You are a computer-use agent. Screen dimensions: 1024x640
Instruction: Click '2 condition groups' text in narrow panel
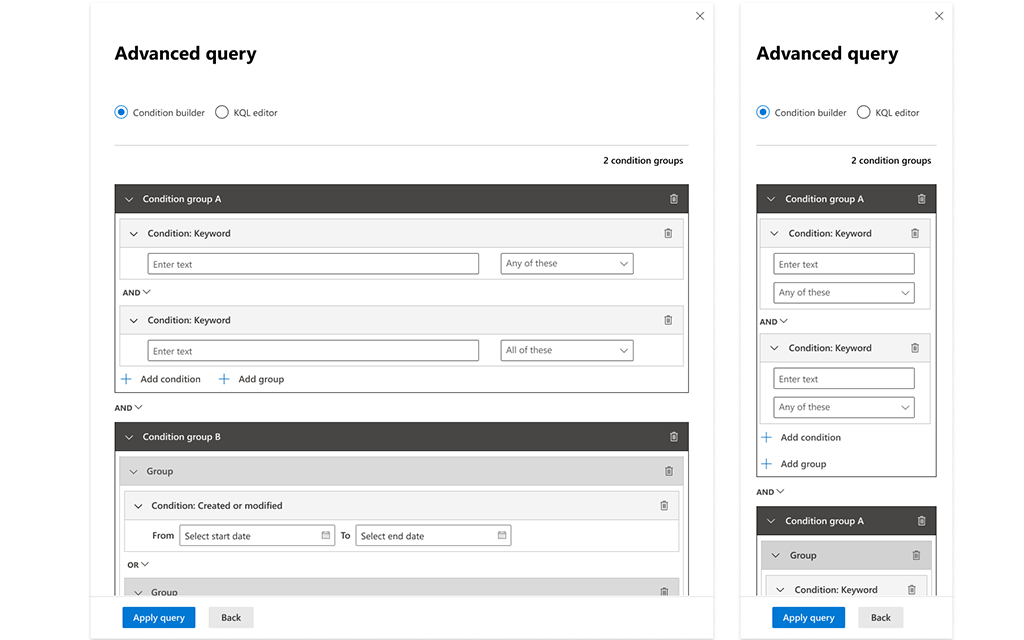coord(891,161)
